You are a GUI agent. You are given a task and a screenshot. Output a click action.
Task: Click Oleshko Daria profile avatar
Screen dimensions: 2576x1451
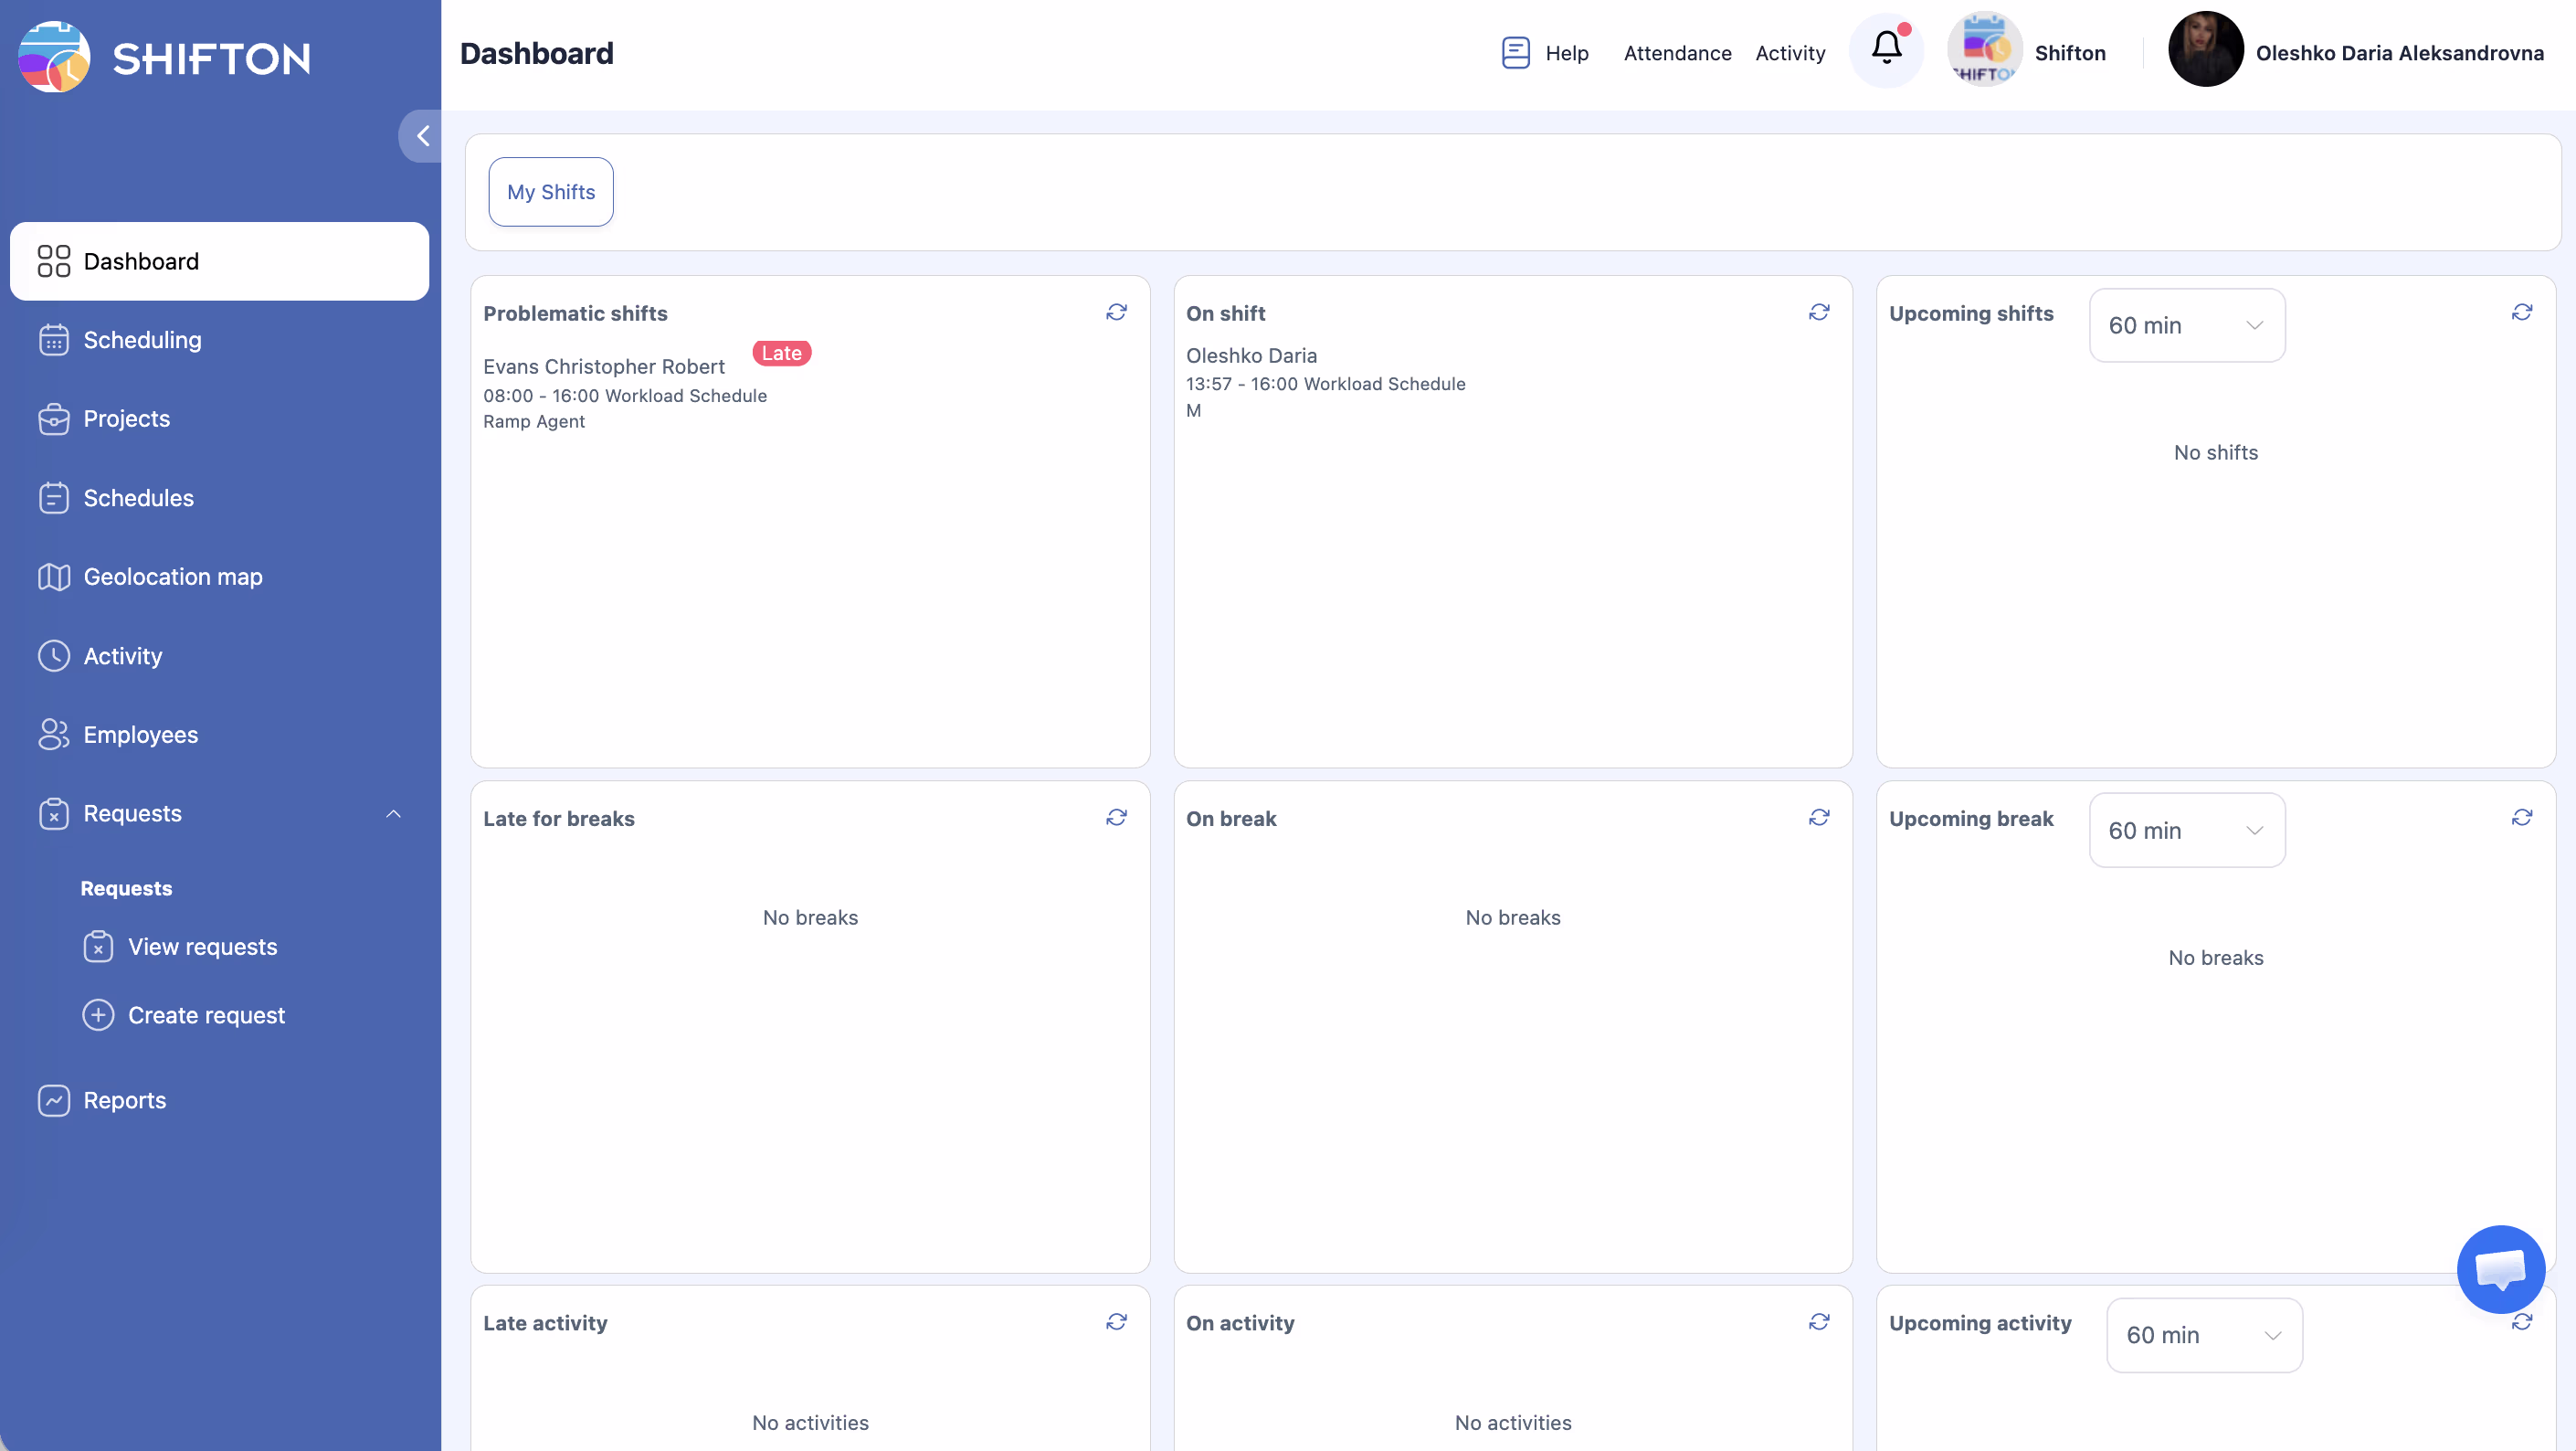click(x=2204, y=50)
